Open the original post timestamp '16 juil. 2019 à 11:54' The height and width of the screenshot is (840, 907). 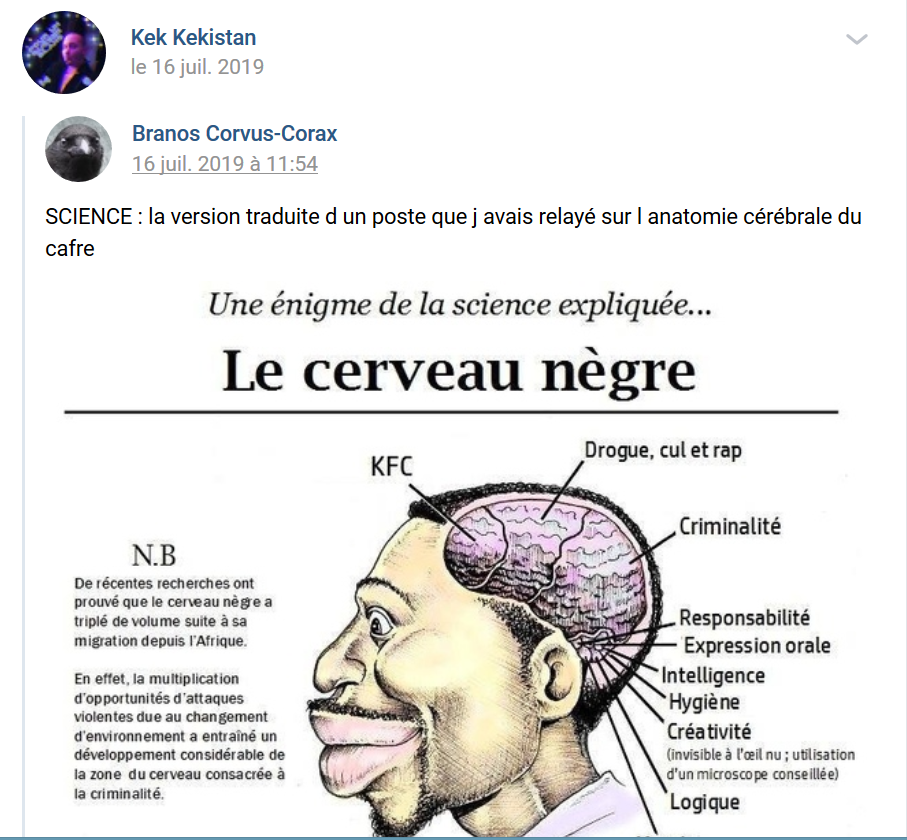coord(224,164)
